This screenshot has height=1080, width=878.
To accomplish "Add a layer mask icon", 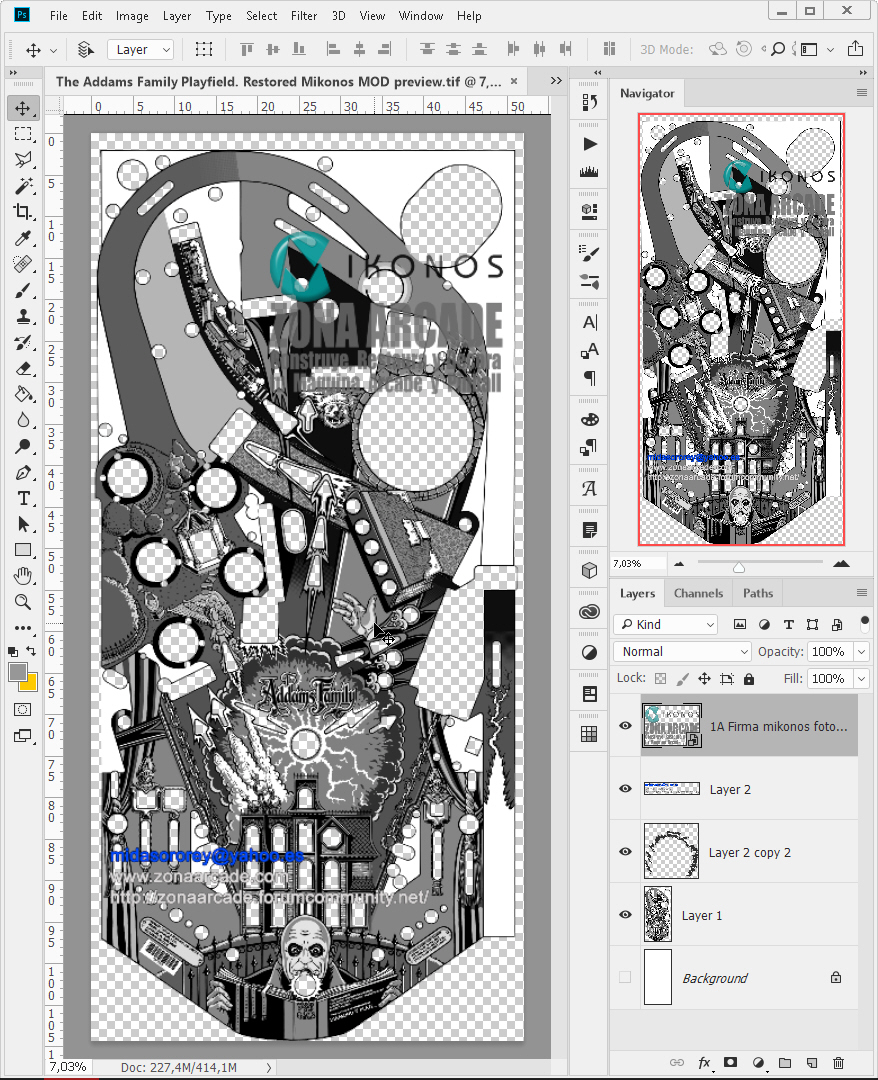I will click(x=731, y=1063).
